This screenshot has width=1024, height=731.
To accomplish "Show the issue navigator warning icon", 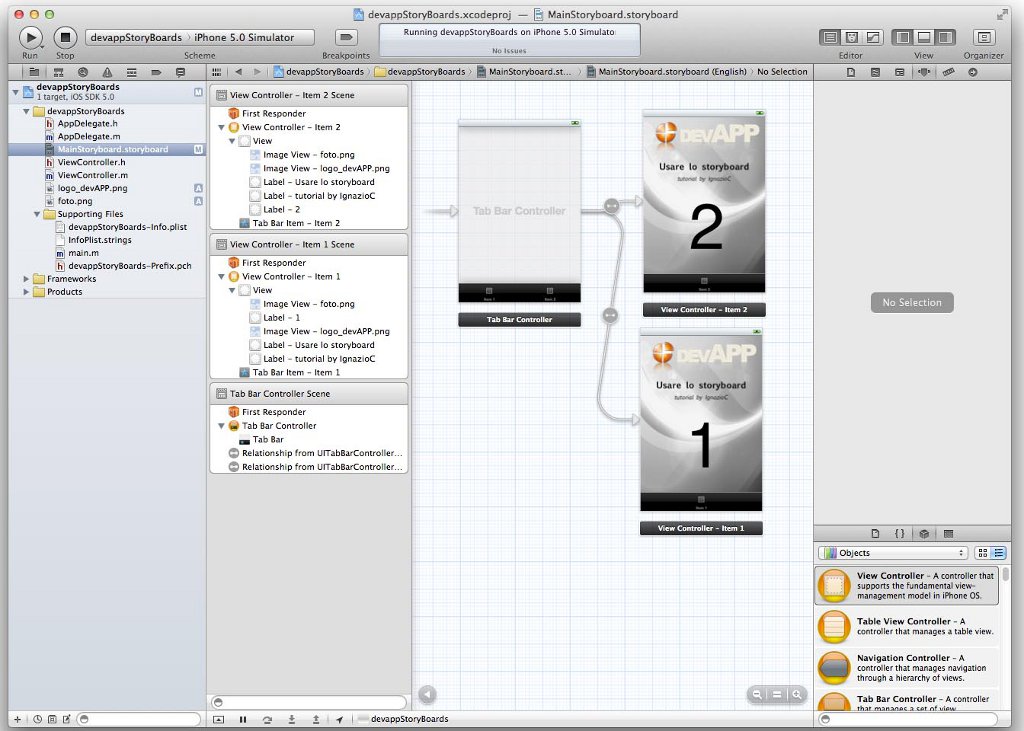I will [106, 72].
